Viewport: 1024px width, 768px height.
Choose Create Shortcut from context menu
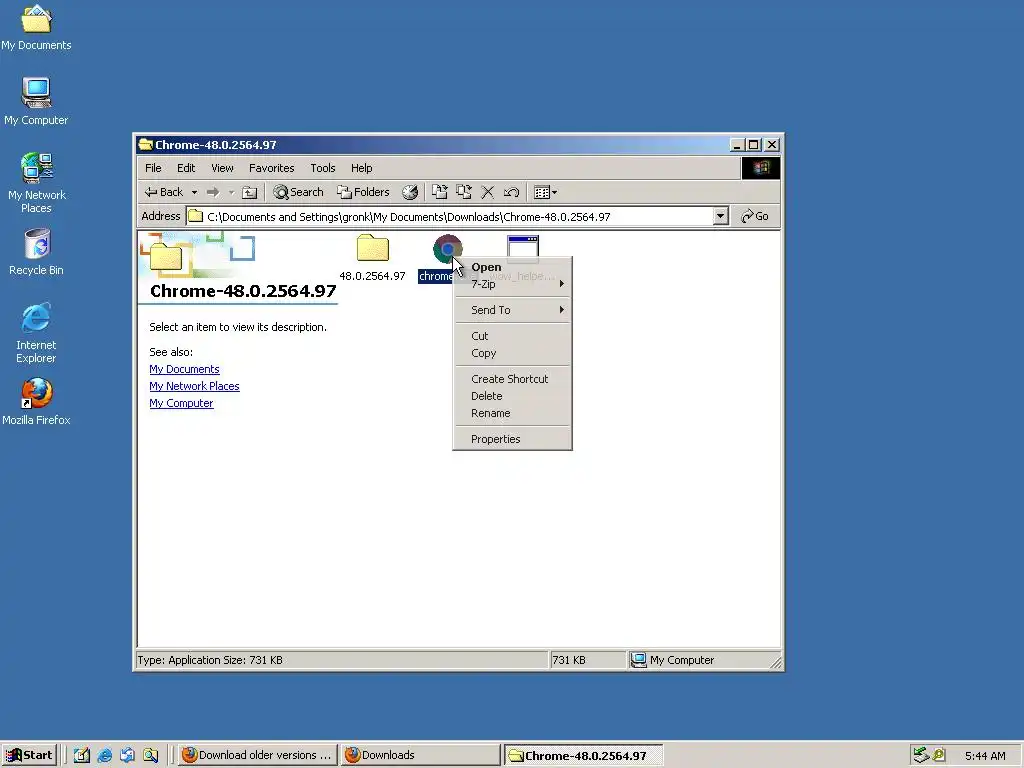(512, 379)
